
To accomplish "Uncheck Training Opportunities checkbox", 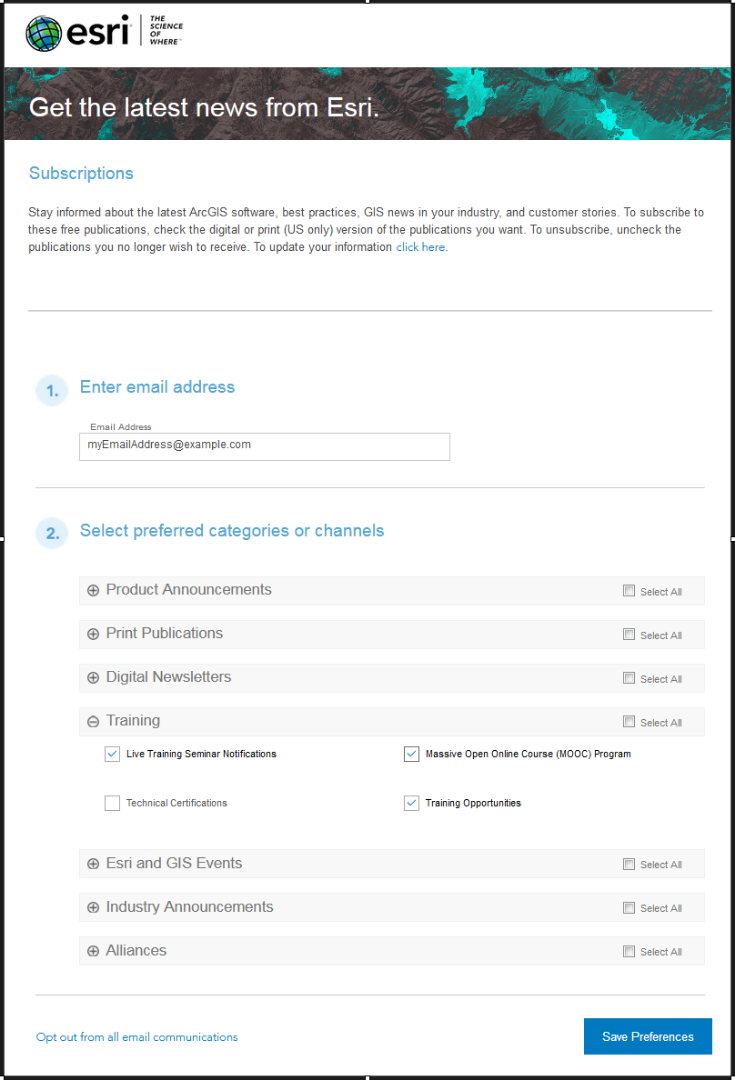I will pyautogui.click(x=411, y=803).
